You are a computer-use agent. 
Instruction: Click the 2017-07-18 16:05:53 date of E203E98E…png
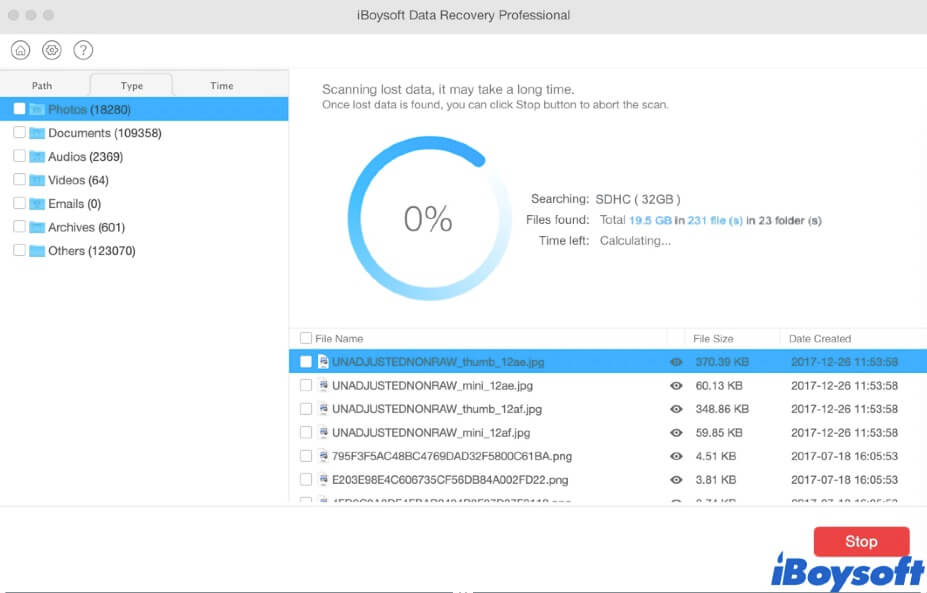coord(844,480)
